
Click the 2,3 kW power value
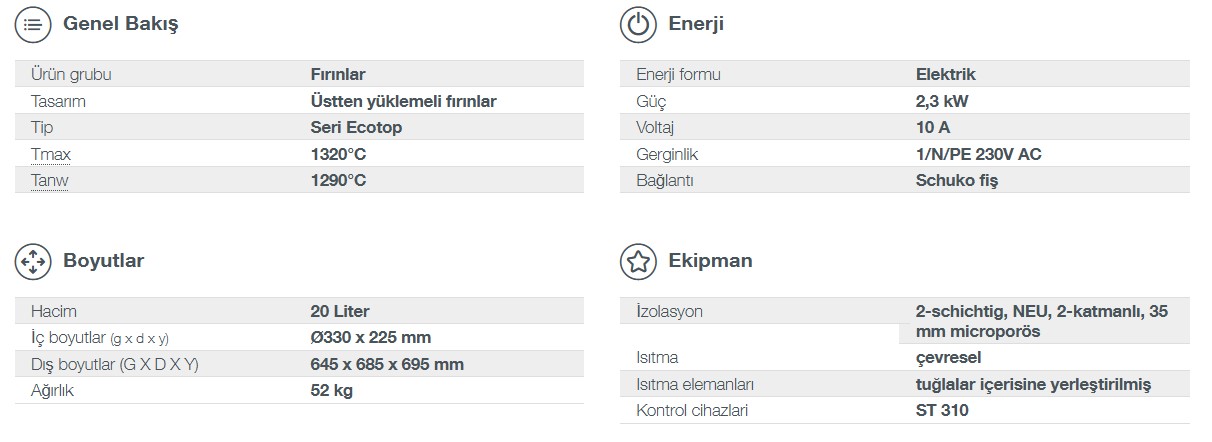coord(942,101)
